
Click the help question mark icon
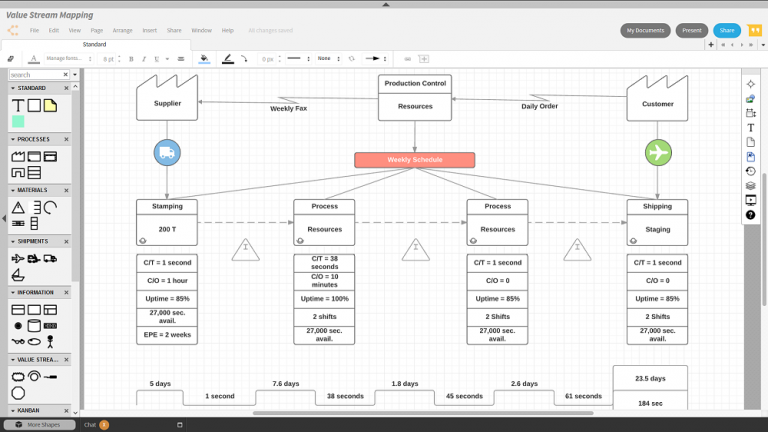751,215
